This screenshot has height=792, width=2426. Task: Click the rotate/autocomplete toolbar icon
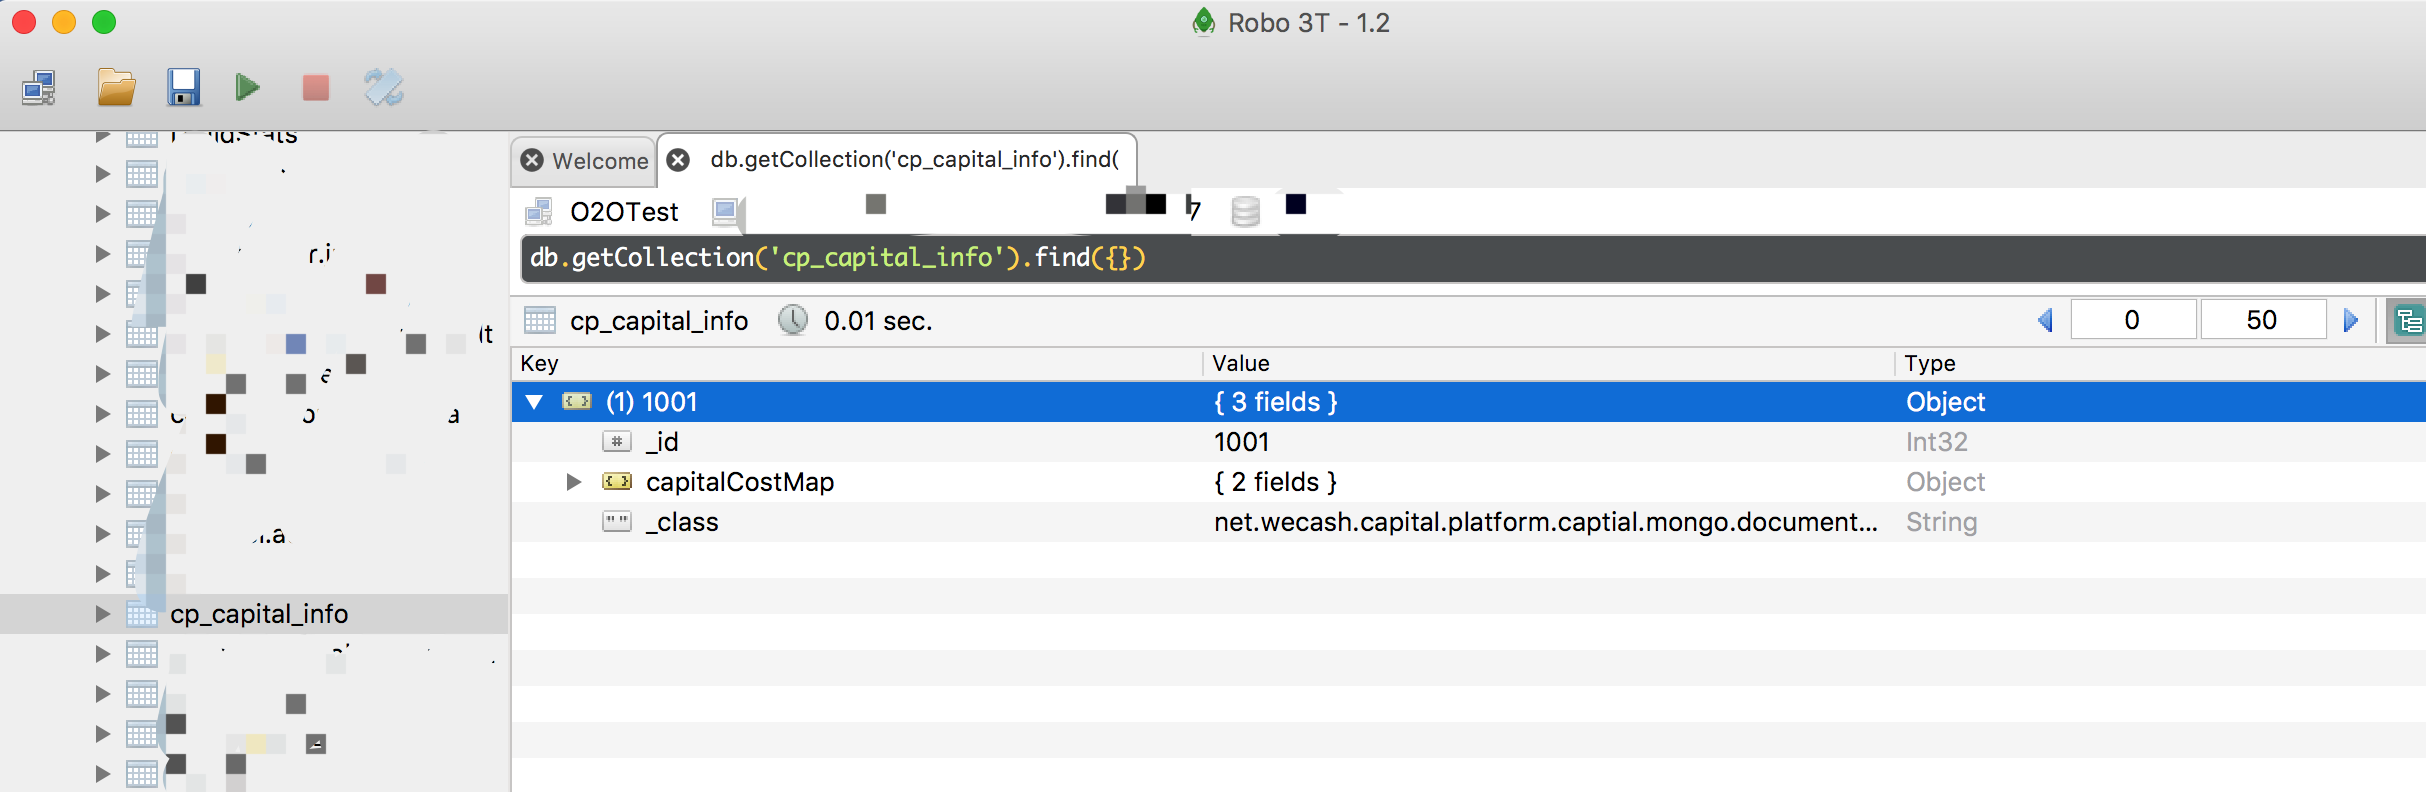tap(384, 88)
